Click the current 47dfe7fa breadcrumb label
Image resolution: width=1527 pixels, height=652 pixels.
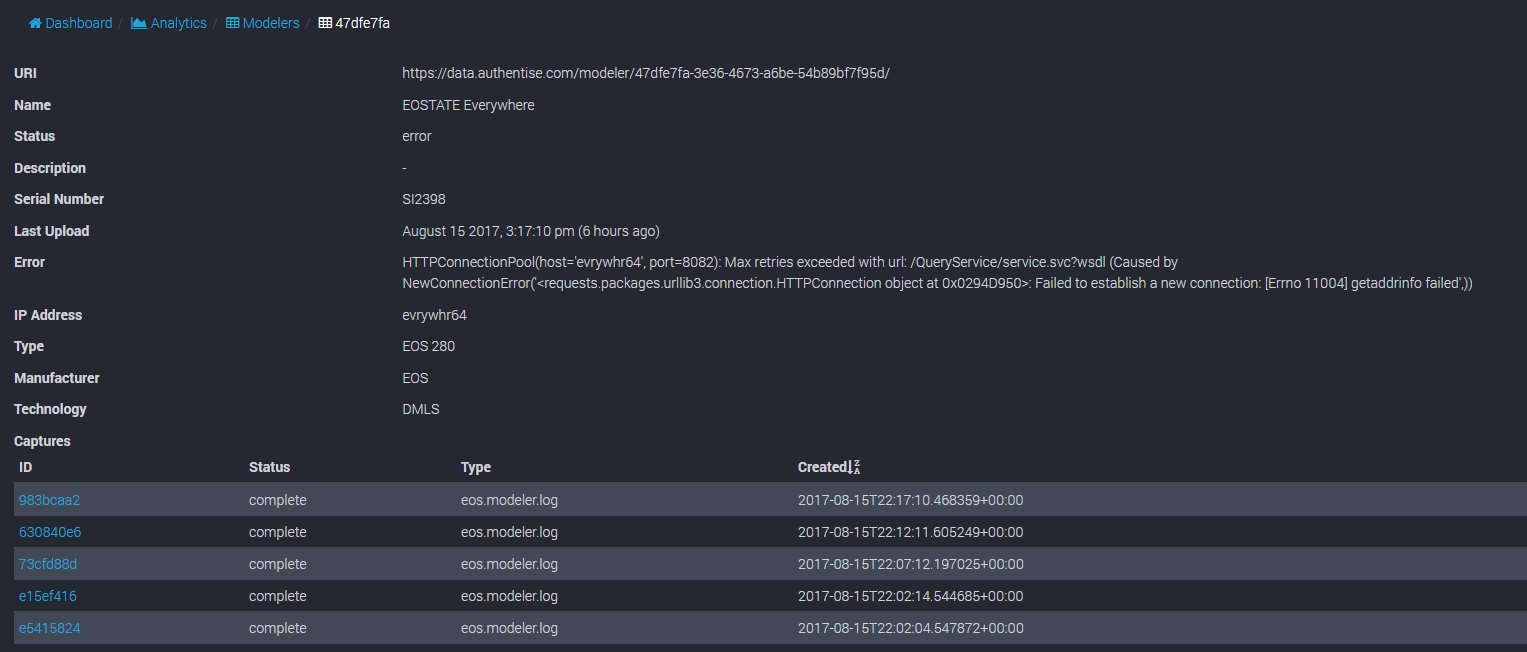pyautogui.click(x=362, y=23)
